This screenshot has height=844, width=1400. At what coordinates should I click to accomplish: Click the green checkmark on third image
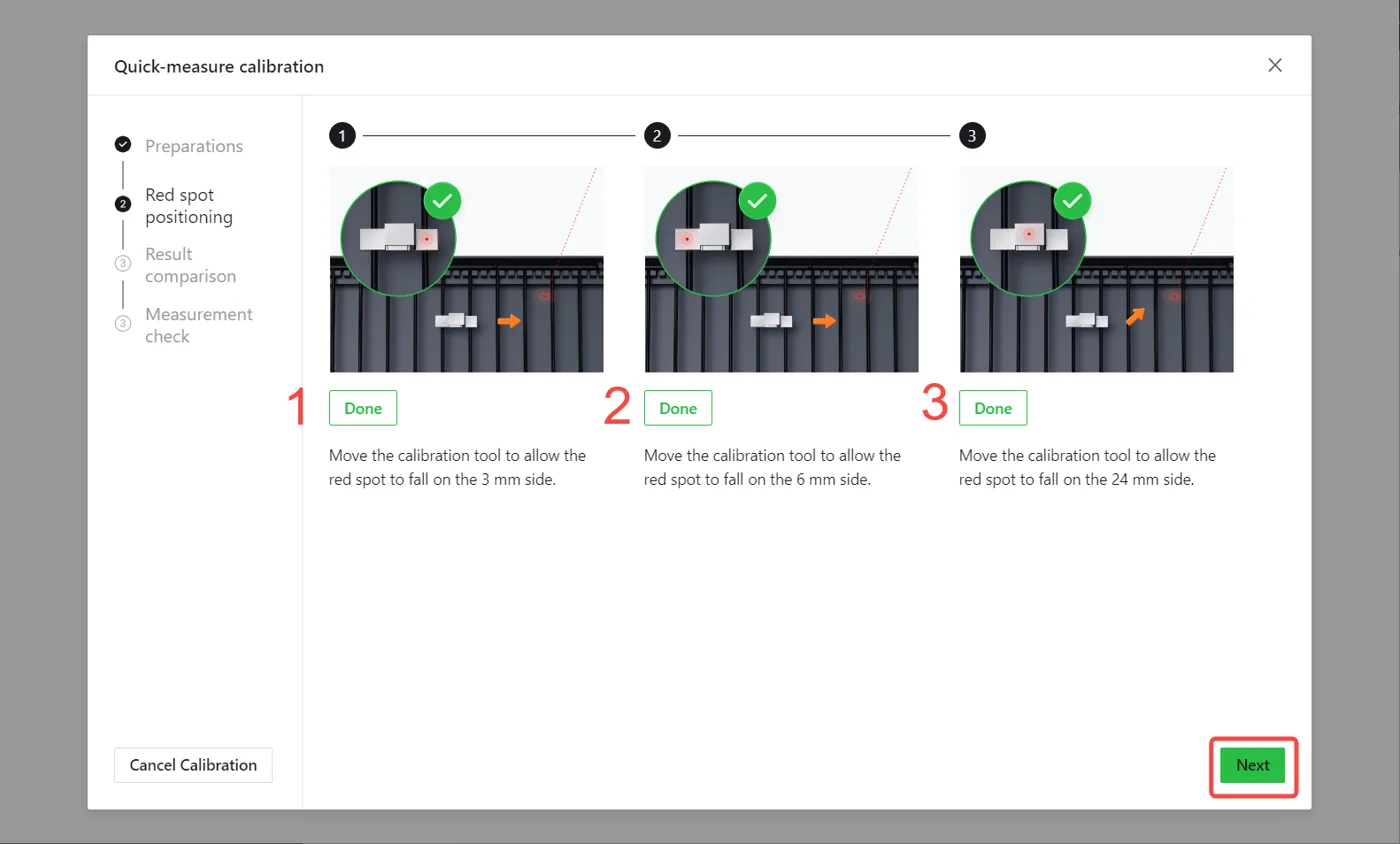pos(1073,201)
